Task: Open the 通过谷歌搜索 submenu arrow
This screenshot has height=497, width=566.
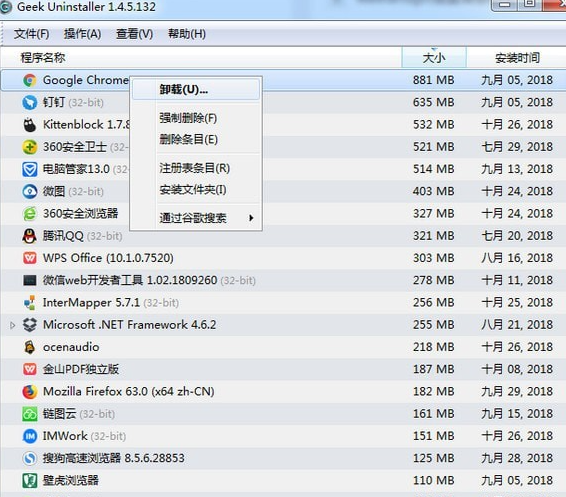Action: [251, 218]
